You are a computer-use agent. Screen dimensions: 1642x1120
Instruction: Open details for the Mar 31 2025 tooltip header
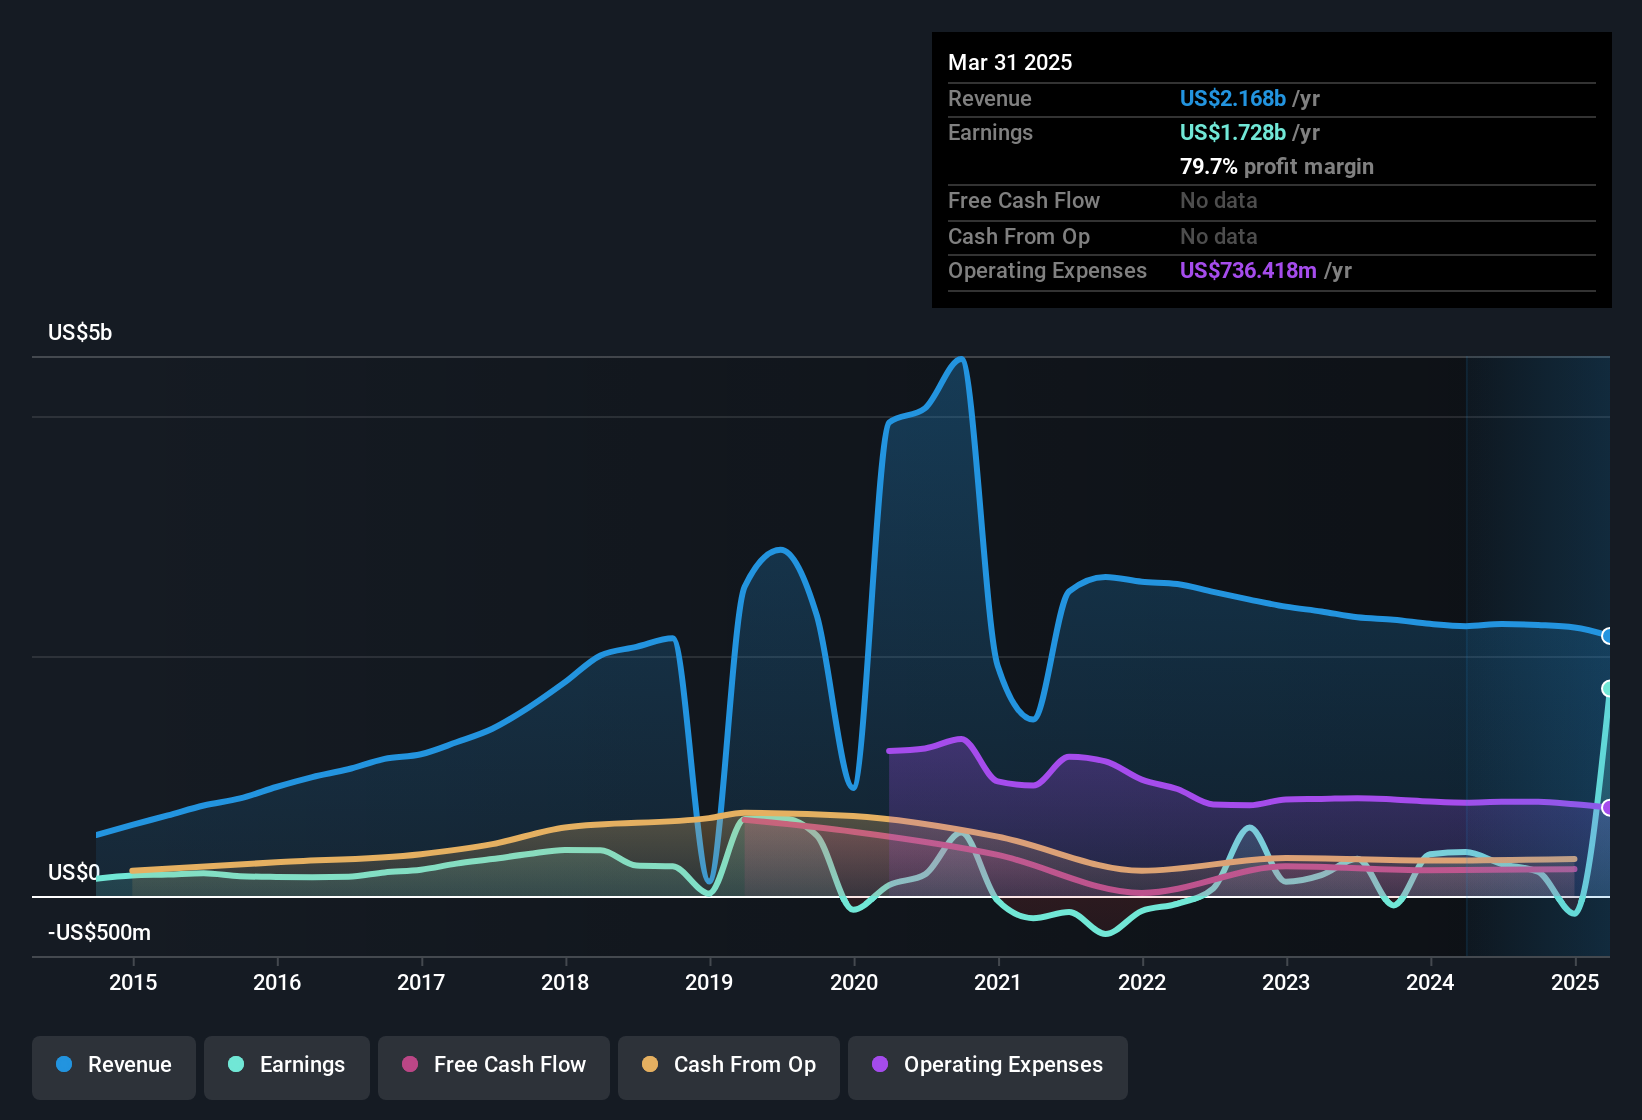click(x=1010, y=62)
